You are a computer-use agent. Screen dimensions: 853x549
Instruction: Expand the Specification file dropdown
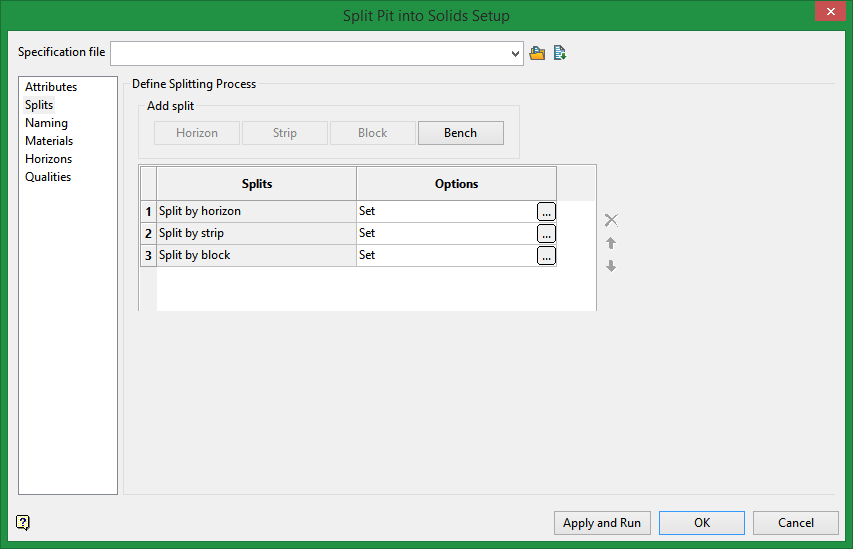click(515, 53)
